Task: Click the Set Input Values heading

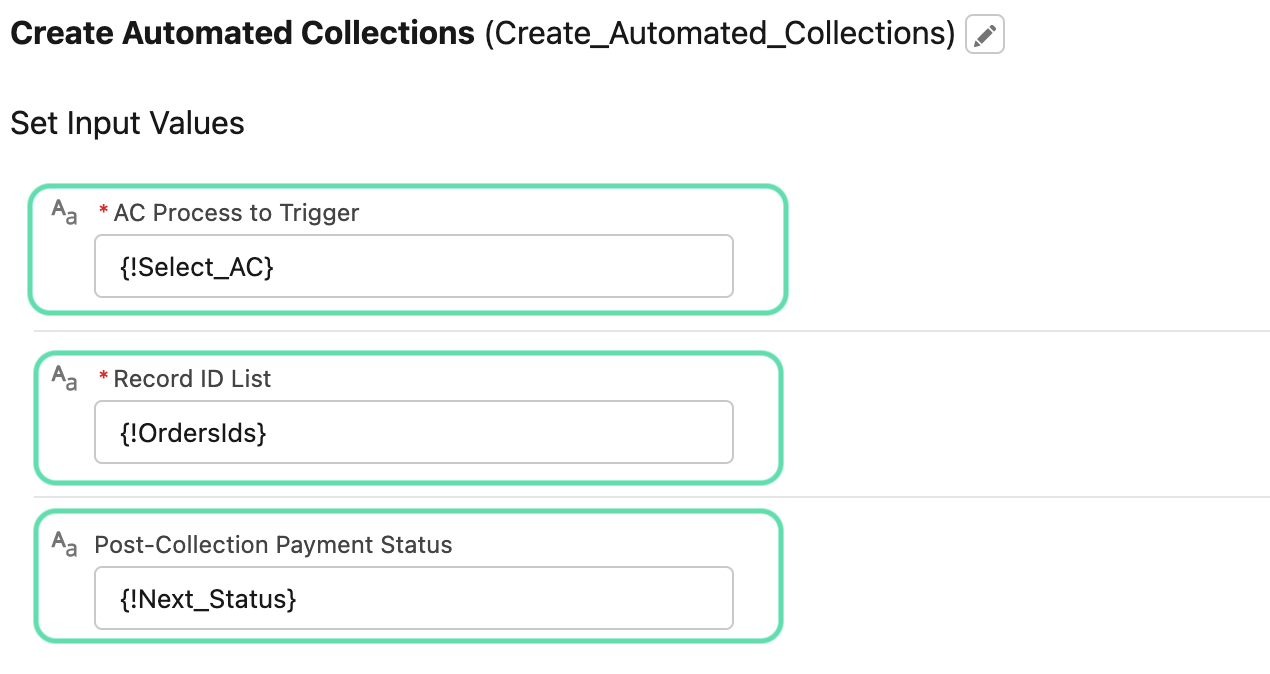Action: tap(127, 122)
